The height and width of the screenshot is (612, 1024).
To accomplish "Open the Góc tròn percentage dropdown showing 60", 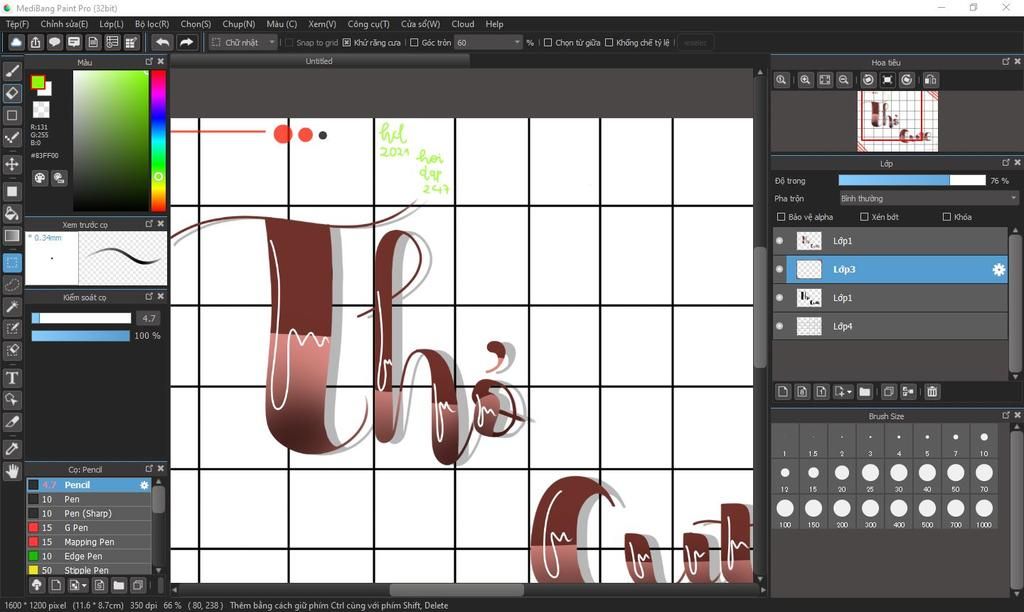I will (488, 42).
